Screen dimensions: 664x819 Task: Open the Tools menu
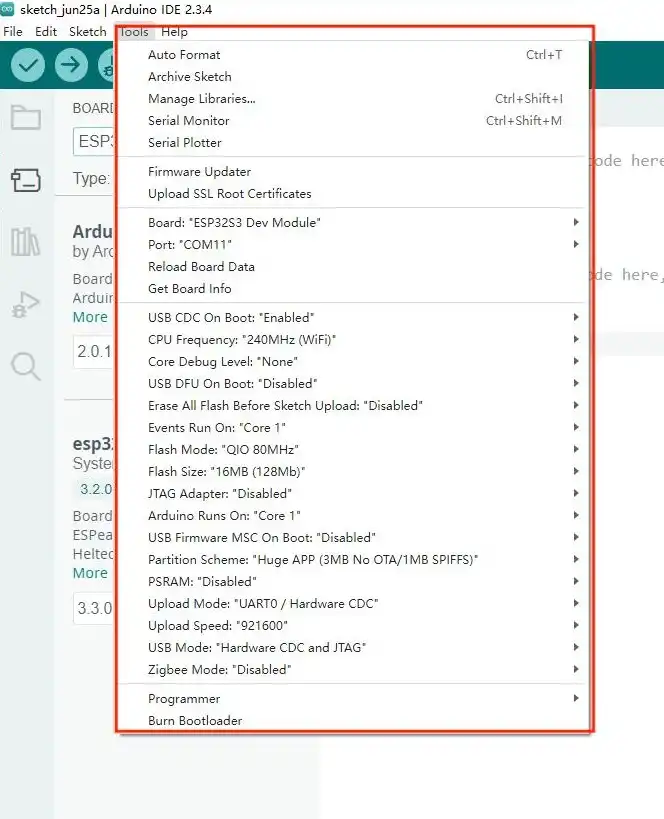(x=134, y=32)
